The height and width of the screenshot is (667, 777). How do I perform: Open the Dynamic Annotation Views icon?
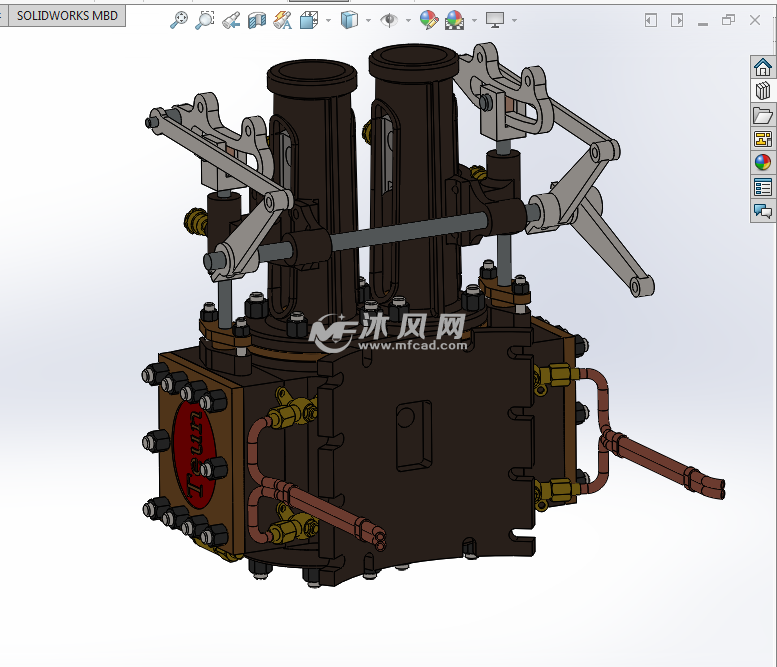pos(283,19)
